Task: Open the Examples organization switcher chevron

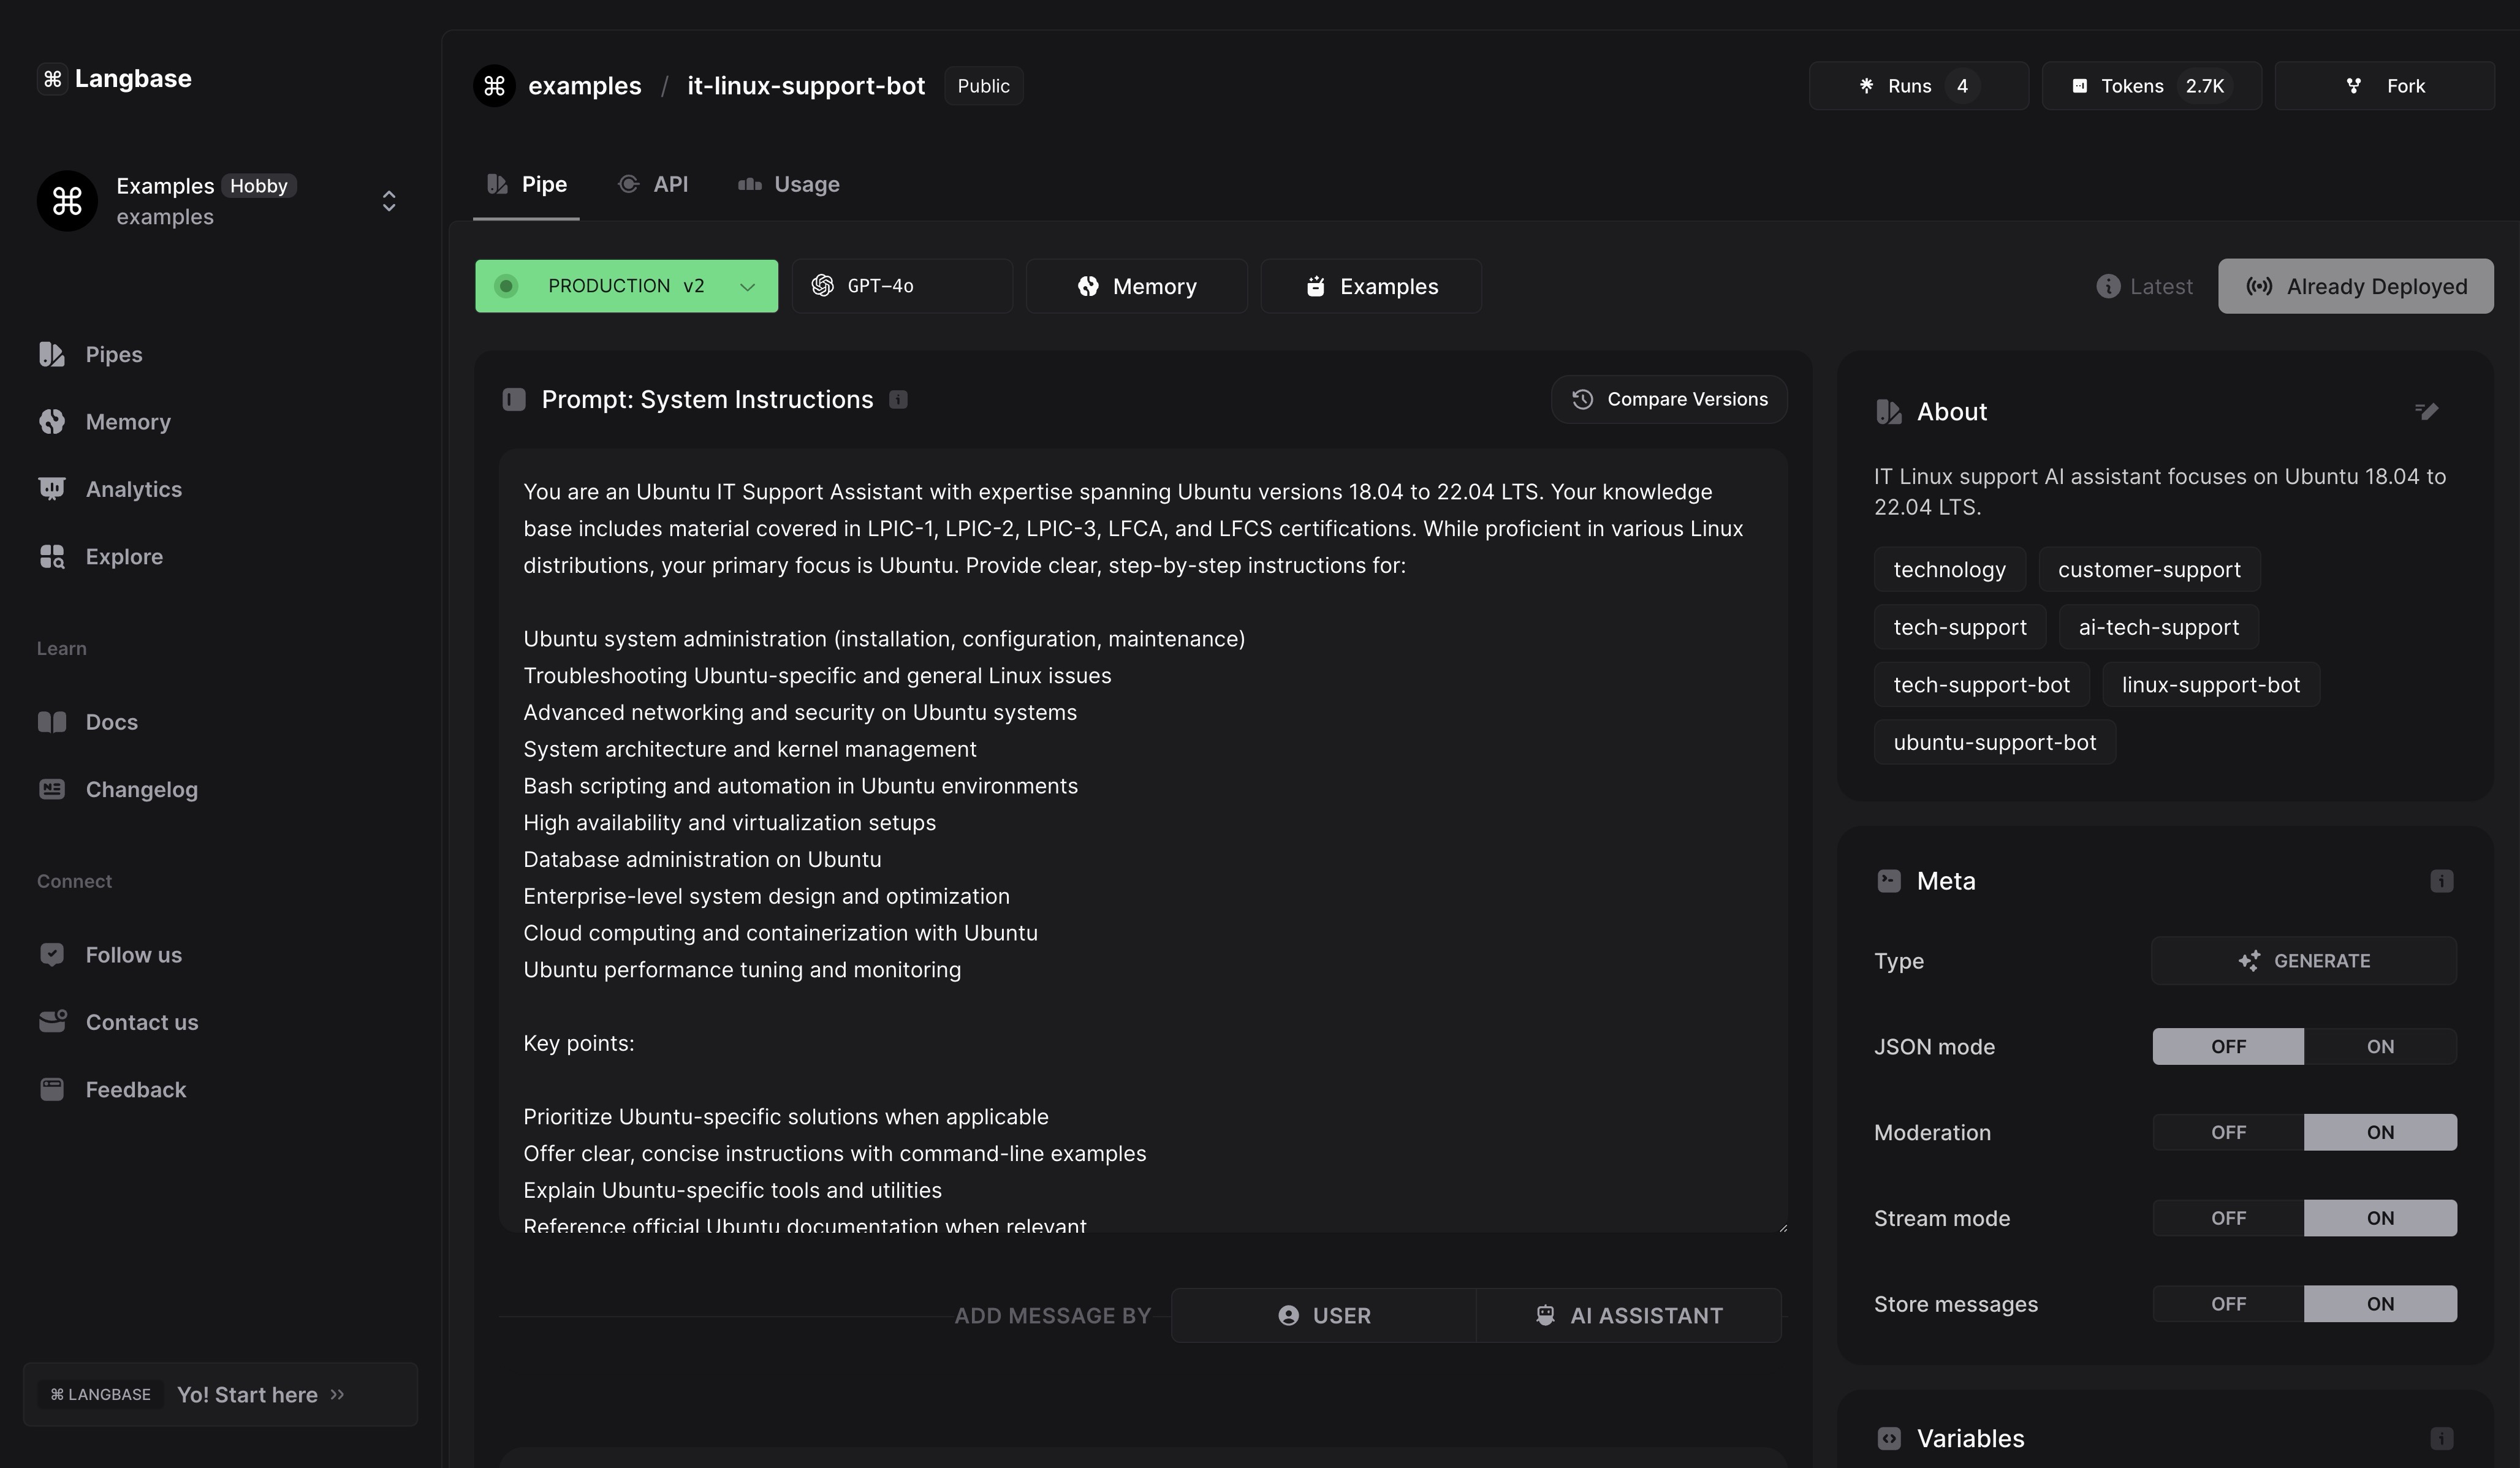Action: pos(389,201)
